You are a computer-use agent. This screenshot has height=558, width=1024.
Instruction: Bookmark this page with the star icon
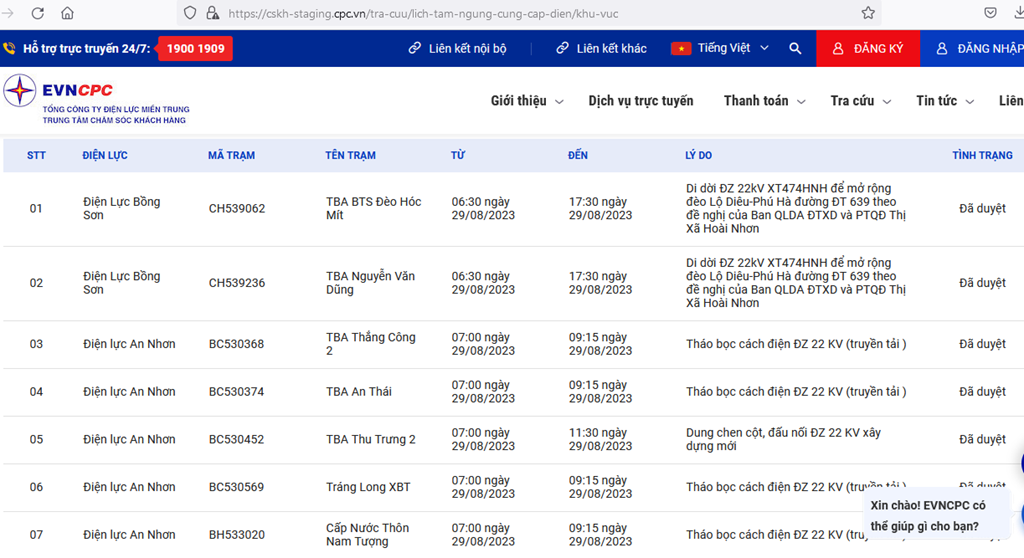pos(868,13)
